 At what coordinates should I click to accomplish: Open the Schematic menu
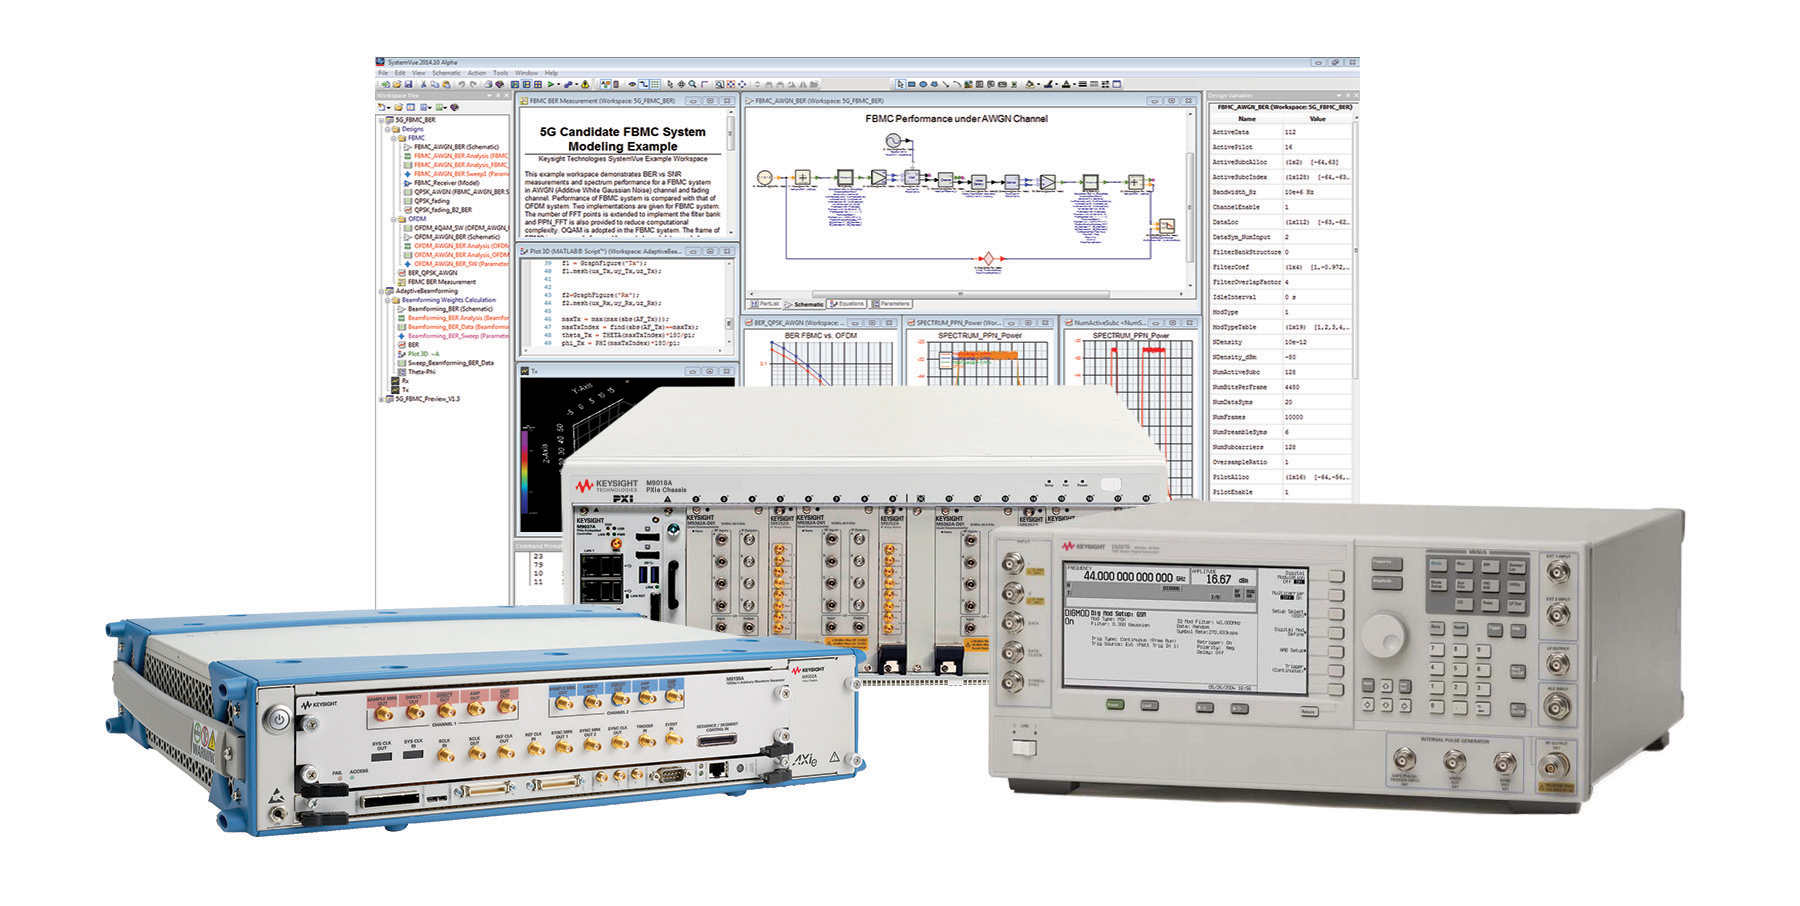[446, 73]
